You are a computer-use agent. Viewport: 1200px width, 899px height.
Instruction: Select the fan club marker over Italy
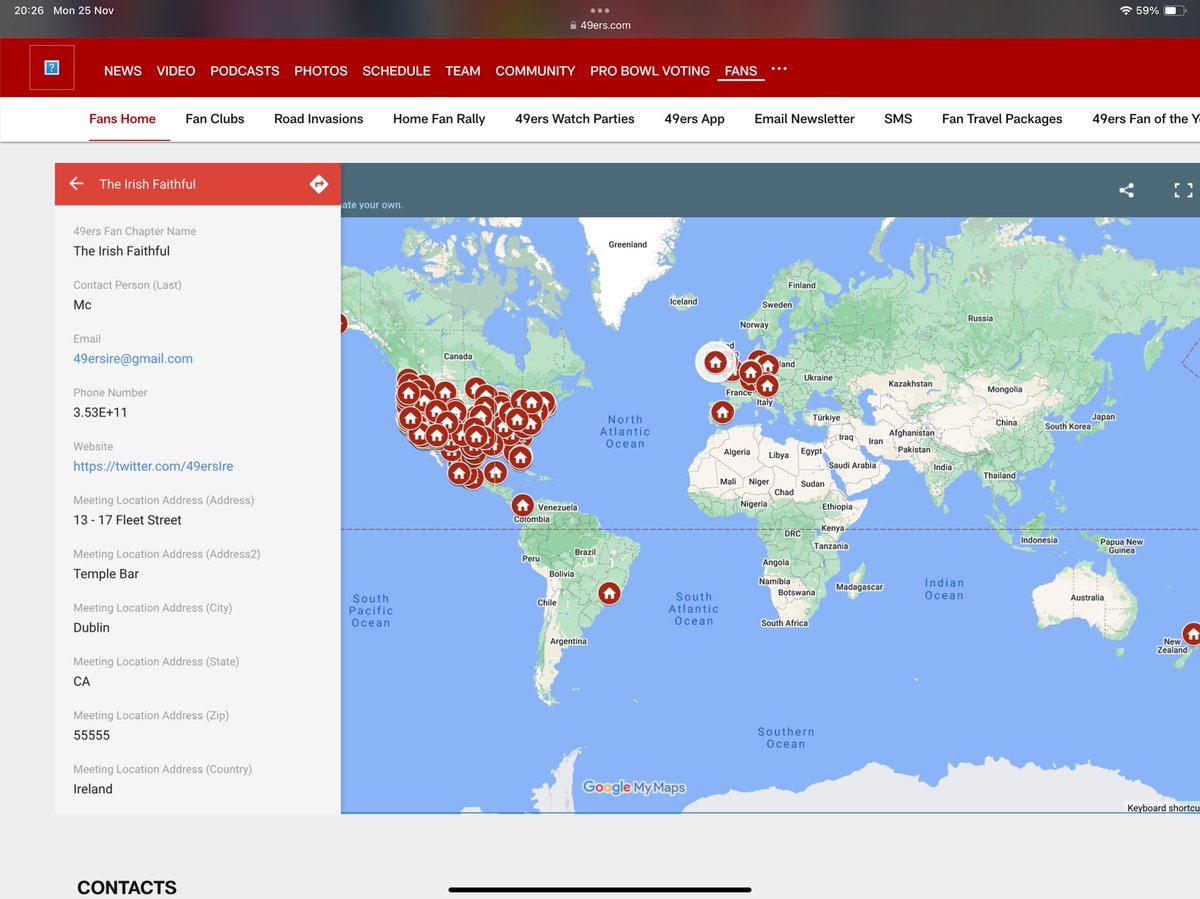tap(767, 385)
